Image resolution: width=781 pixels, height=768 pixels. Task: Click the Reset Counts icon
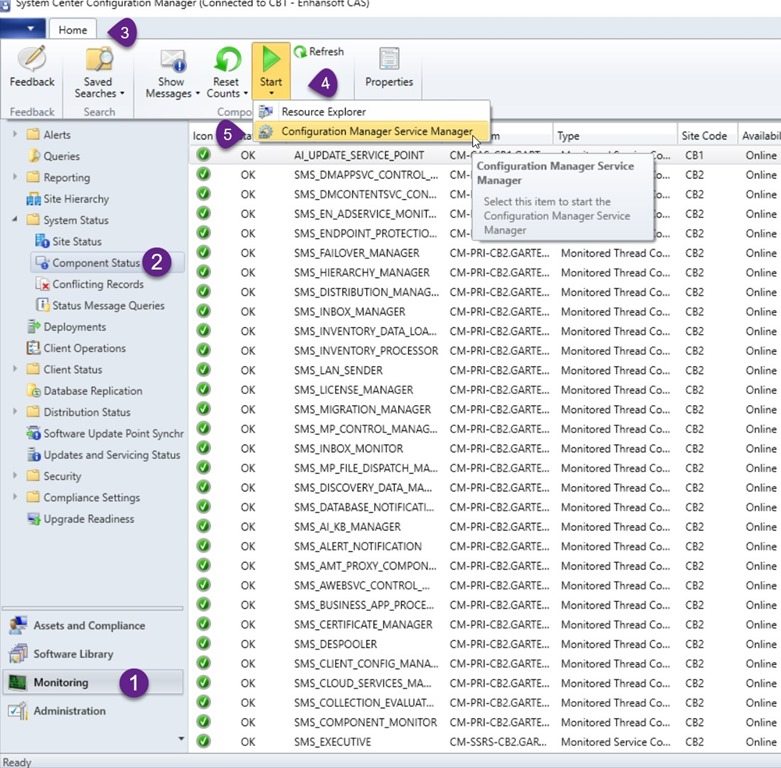(x=227, y=62)
